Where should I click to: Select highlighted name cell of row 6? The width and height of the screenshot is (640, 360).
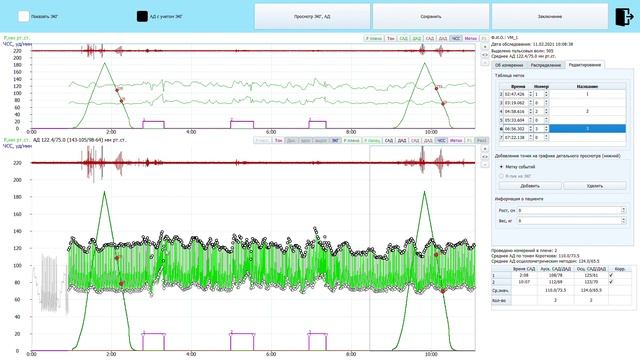pos(587,129)
